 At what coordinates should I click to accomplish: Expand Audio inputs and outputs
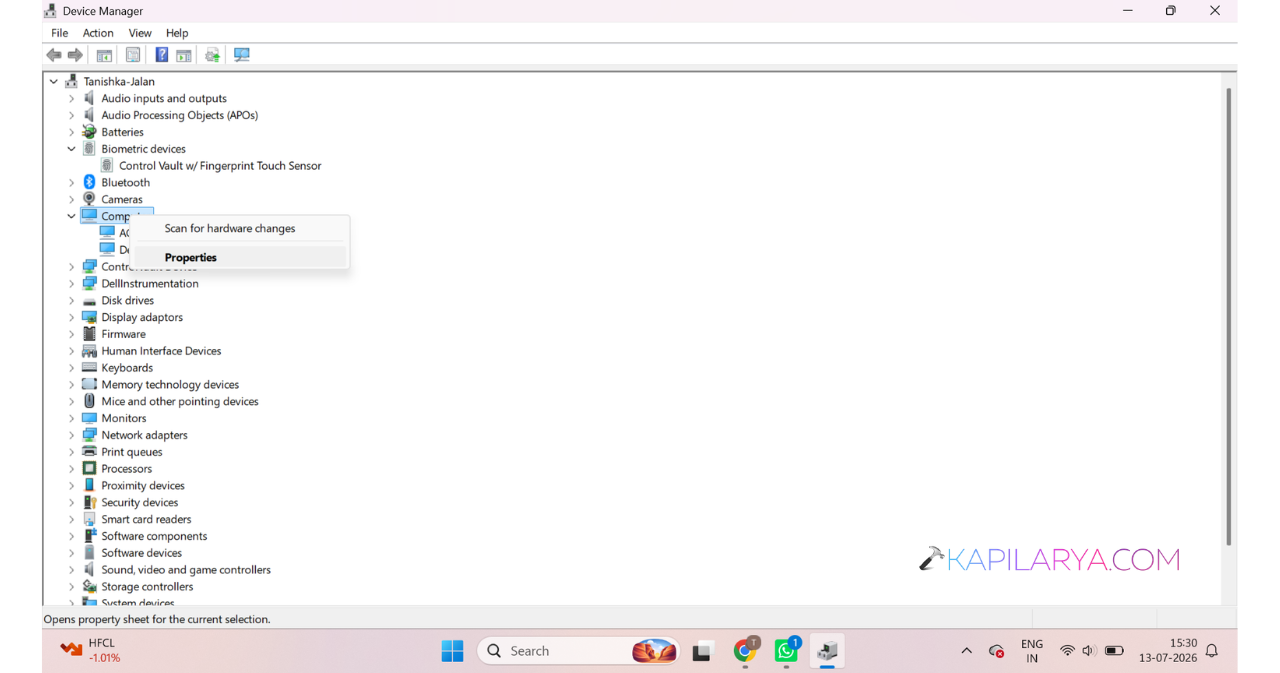pos(71,98)
